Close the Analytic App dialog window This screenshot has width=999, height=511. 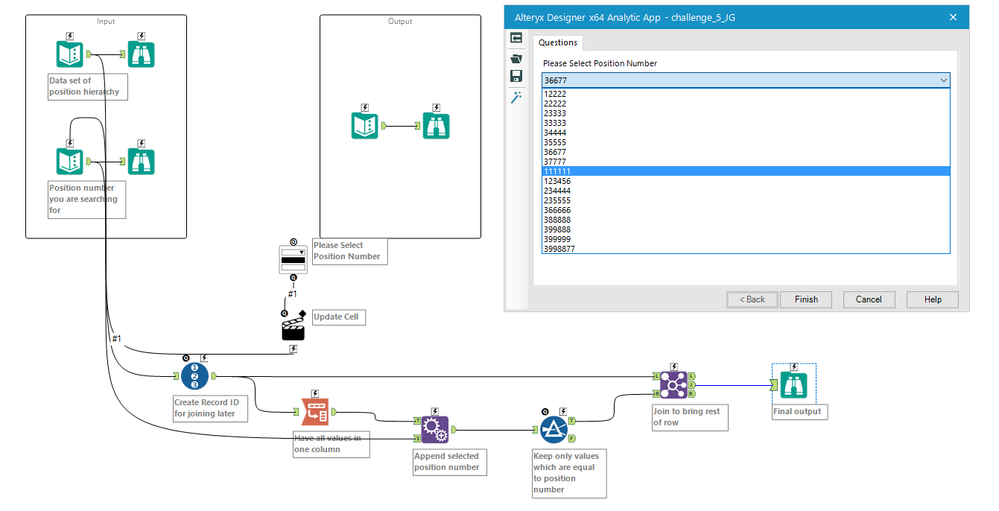(x=953, y=17)
